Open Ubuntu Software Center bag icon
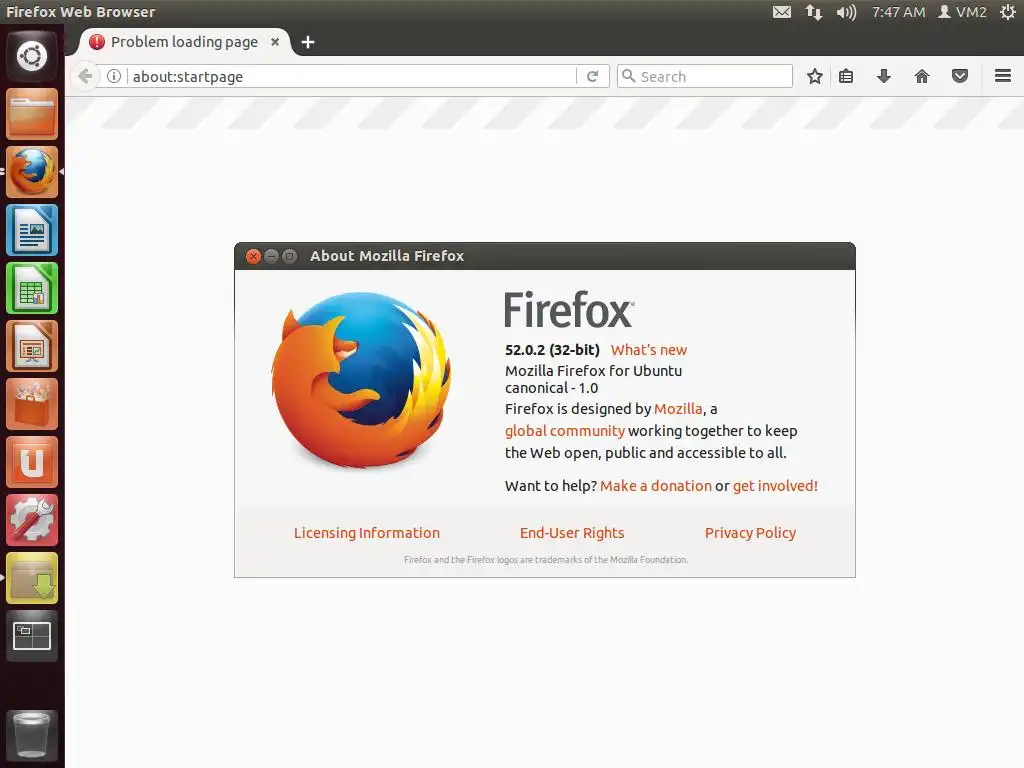This screenshot has height=768, width=1024. [32, 404]
